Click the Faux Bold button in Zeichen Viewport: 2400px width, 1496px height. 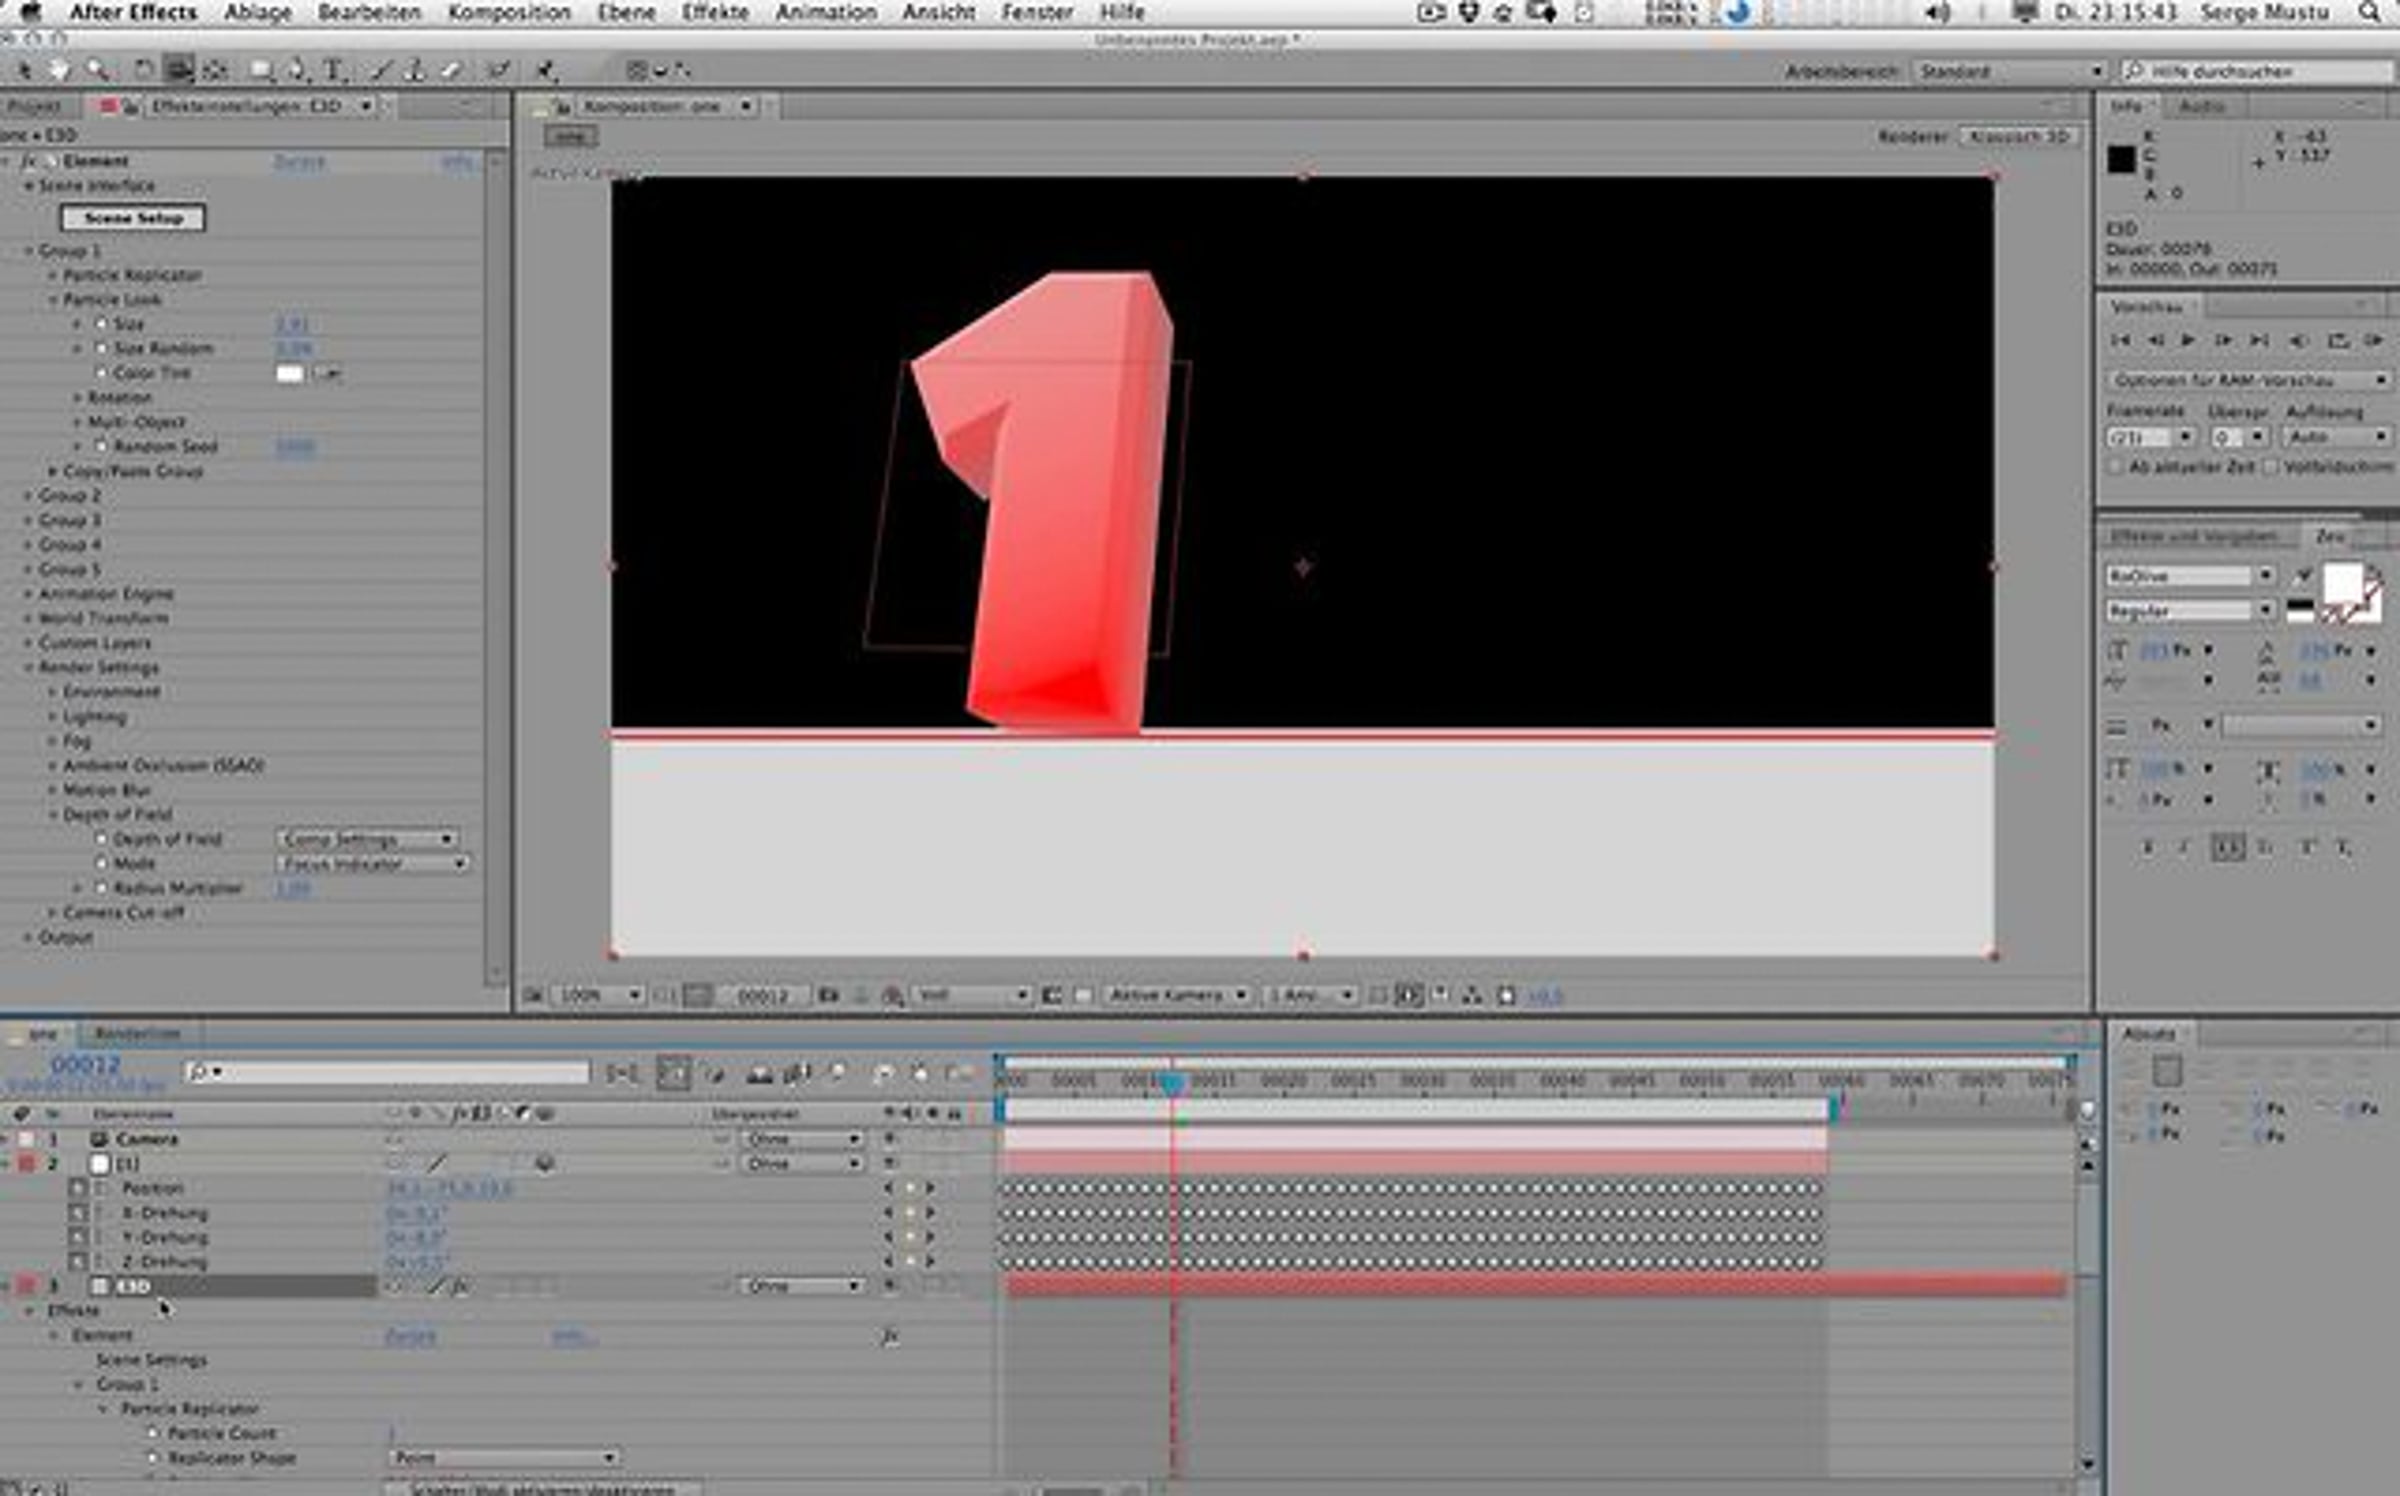[2147, 848]
